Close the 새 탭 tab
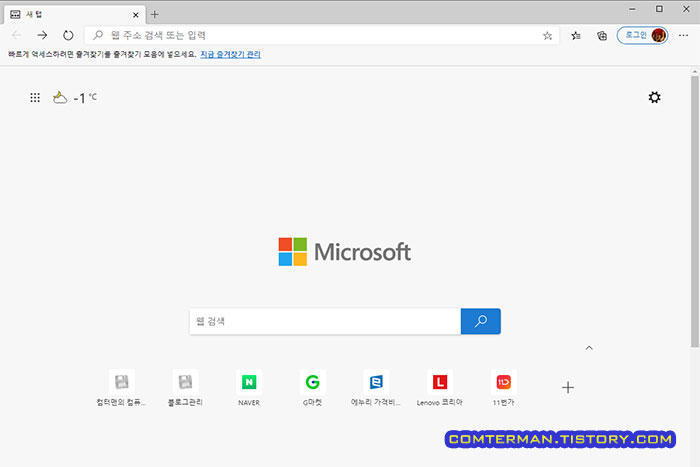Image resolution: width=700 pixels, height=467 pixels. 136,15
